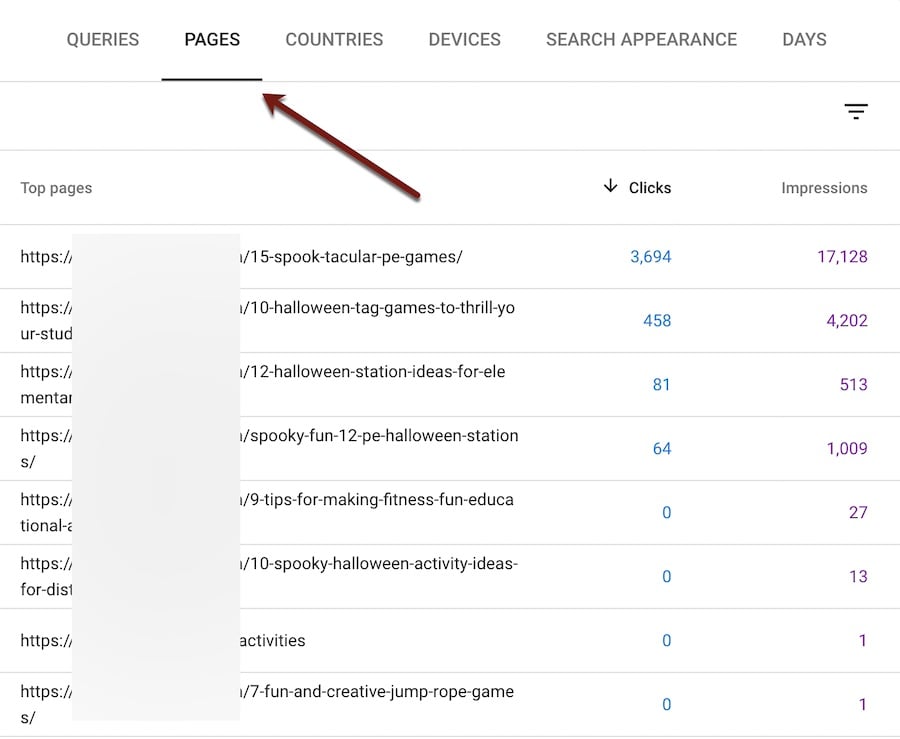900x739 pixels.
Task: Open the 15-spook-tacular-pe-games page row
Action: tap(350, 257)
